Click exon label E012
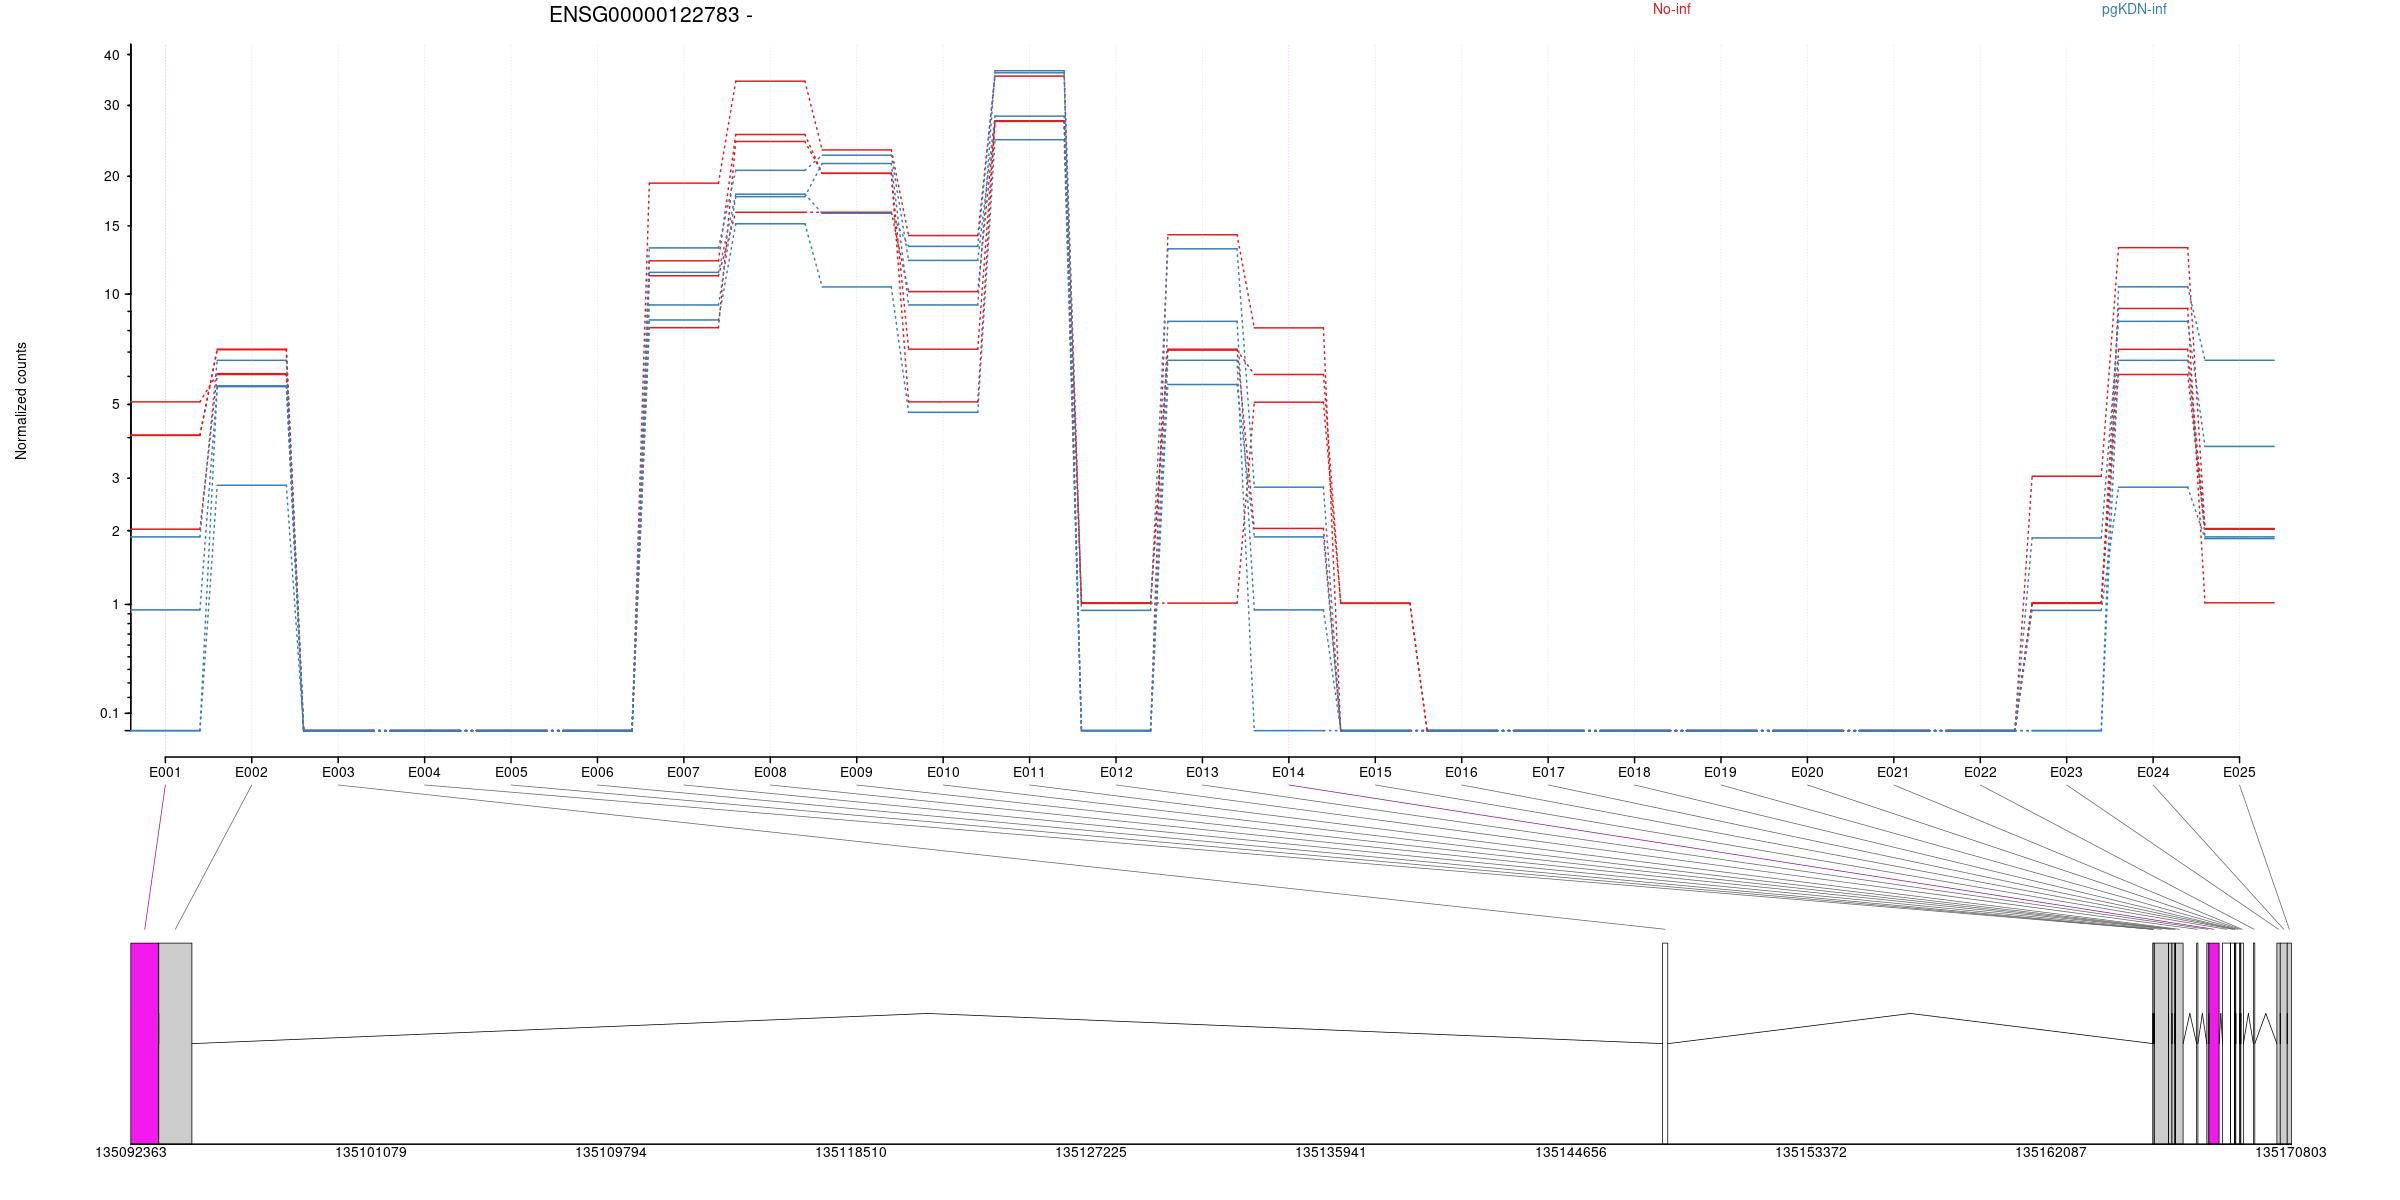The image size is (2400, 1200). click(x=1116, y=772)
